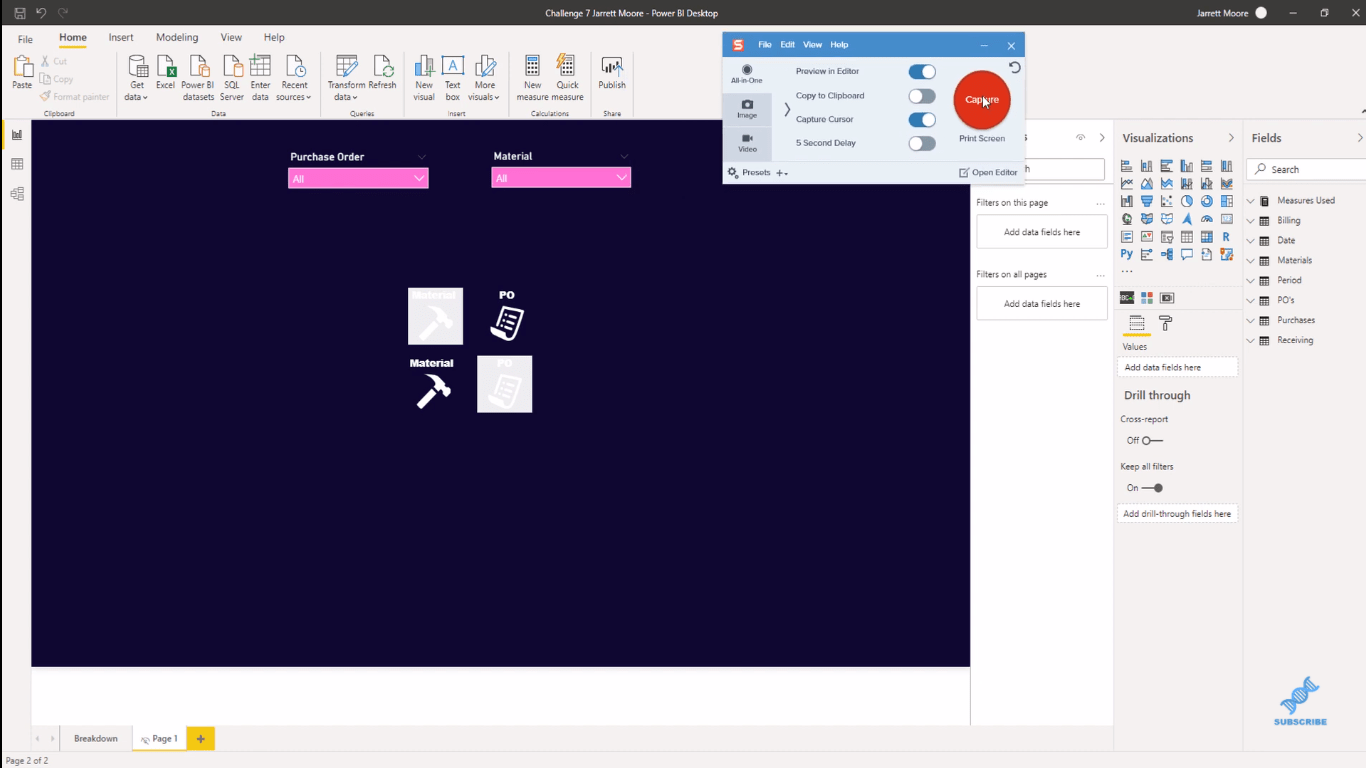Select the Donut chart visual
This screenshot has width=1366, height=768.
(1207, 202)
